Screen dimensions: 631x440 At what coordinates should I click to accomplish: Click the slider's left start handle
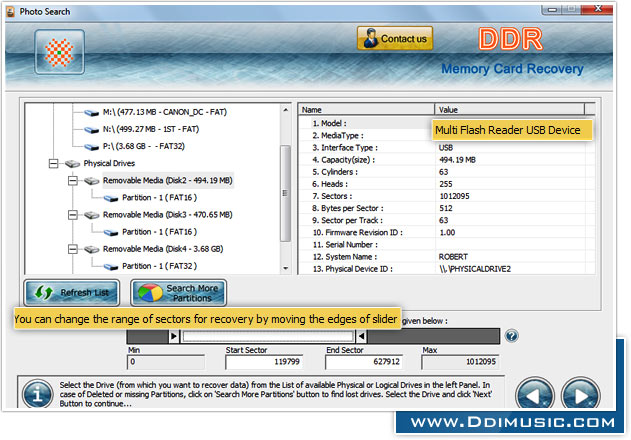173,336
